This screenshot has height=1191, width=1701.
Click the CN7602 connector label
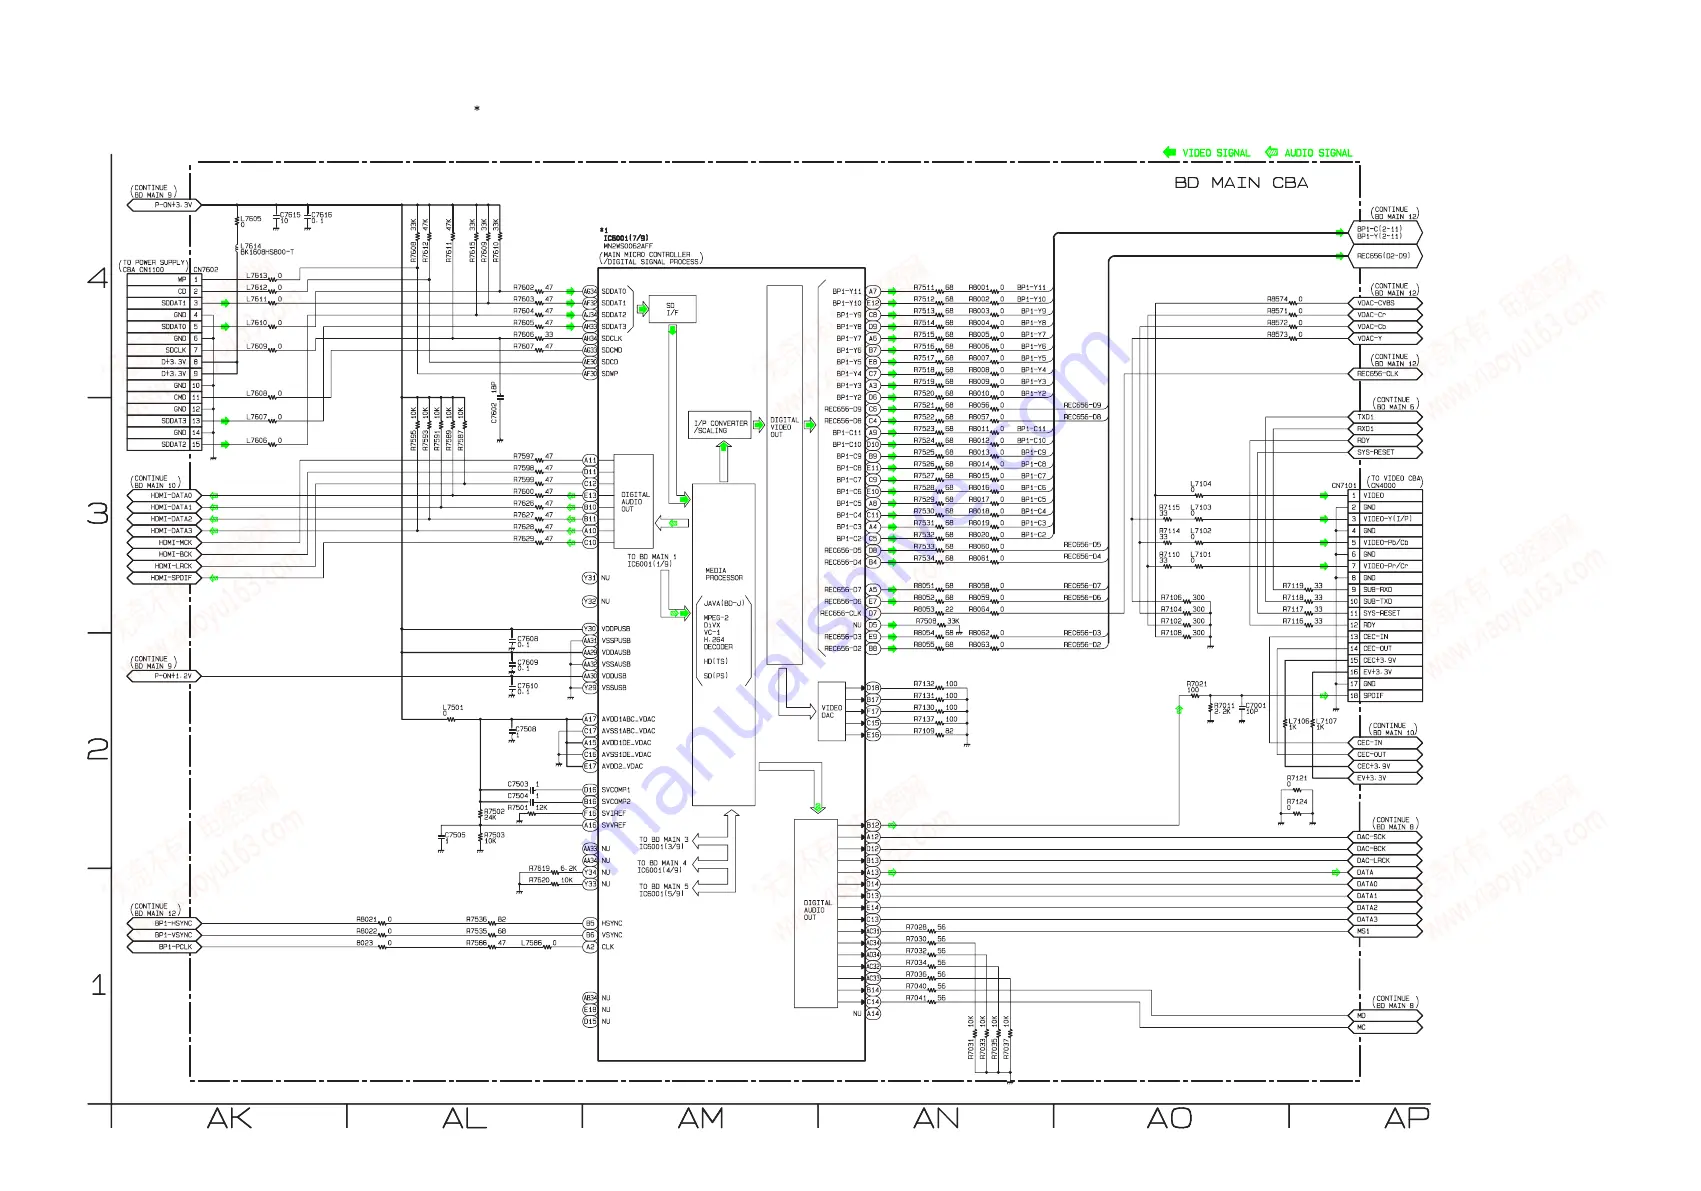(x=205, y=270)
